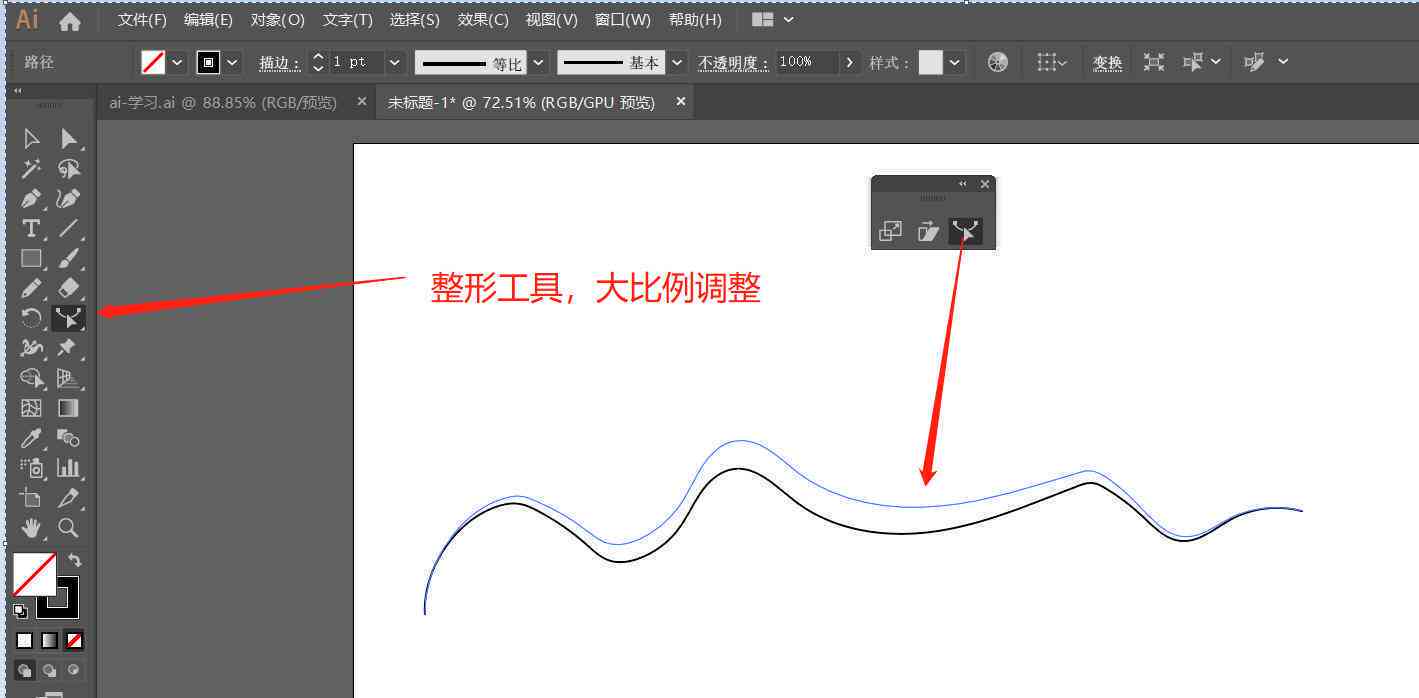Select the Paintbrush tool
Viewport: 1419px width, 698px height.
point(68,258)
